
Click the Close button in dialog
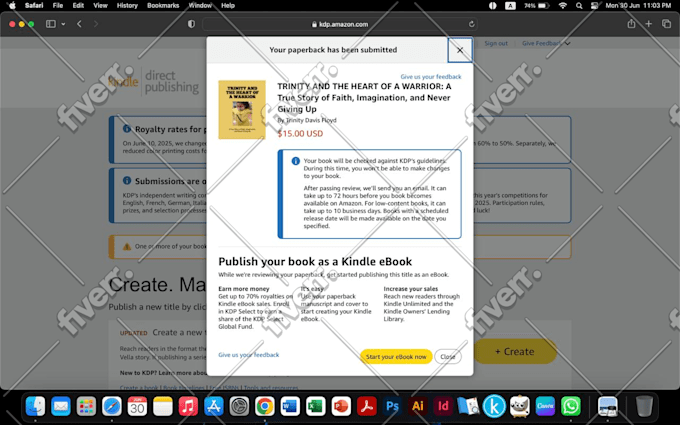coord(448,356)
